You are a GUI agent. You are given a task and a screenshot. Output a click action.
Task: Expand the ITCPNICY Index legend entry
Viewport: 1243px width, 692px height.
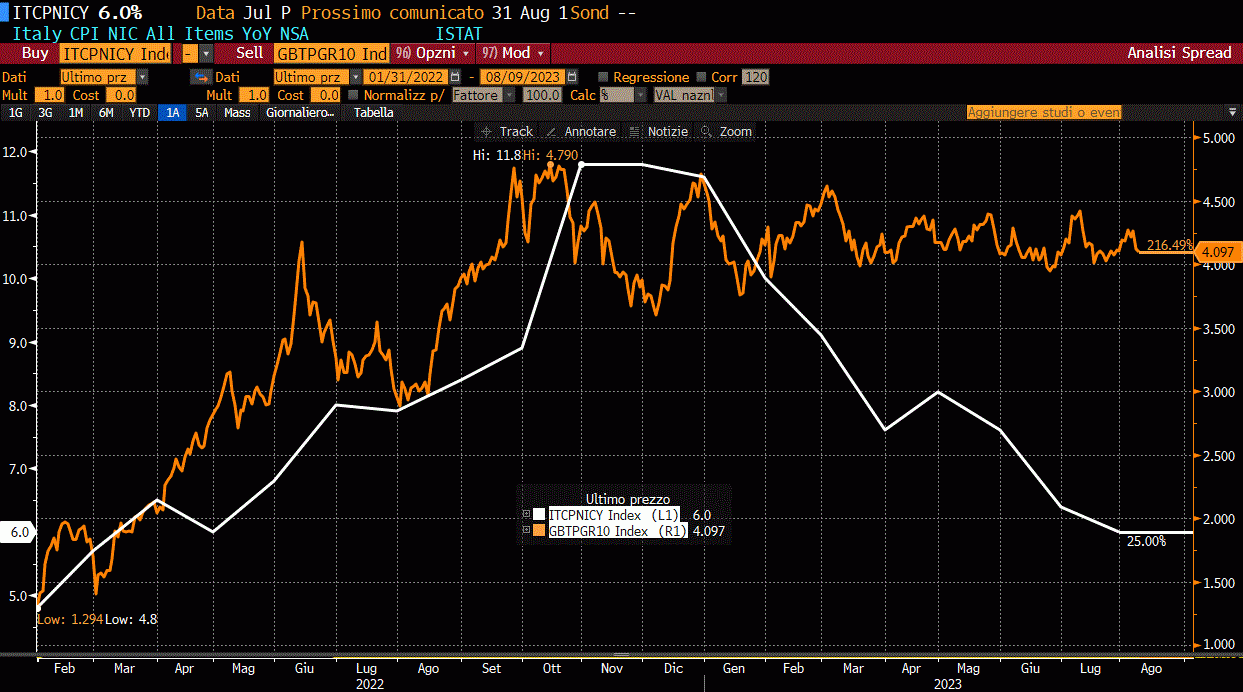pyautogui.click(x=526, y=514)
